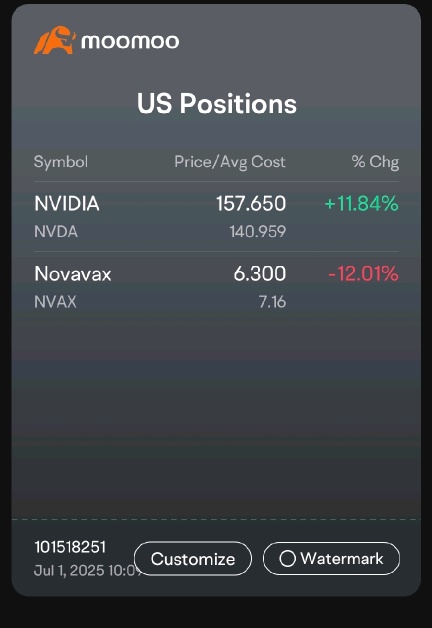Open the NVIDIA position row

(x=217, y=217)
